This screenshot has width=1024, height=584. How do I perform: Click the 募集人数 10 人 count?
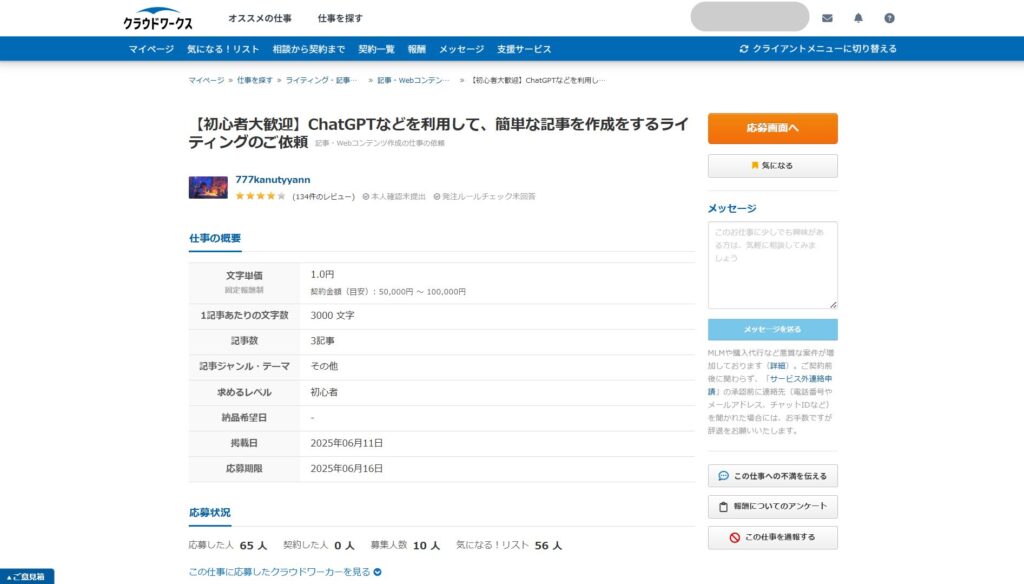(x=406, y=545)
